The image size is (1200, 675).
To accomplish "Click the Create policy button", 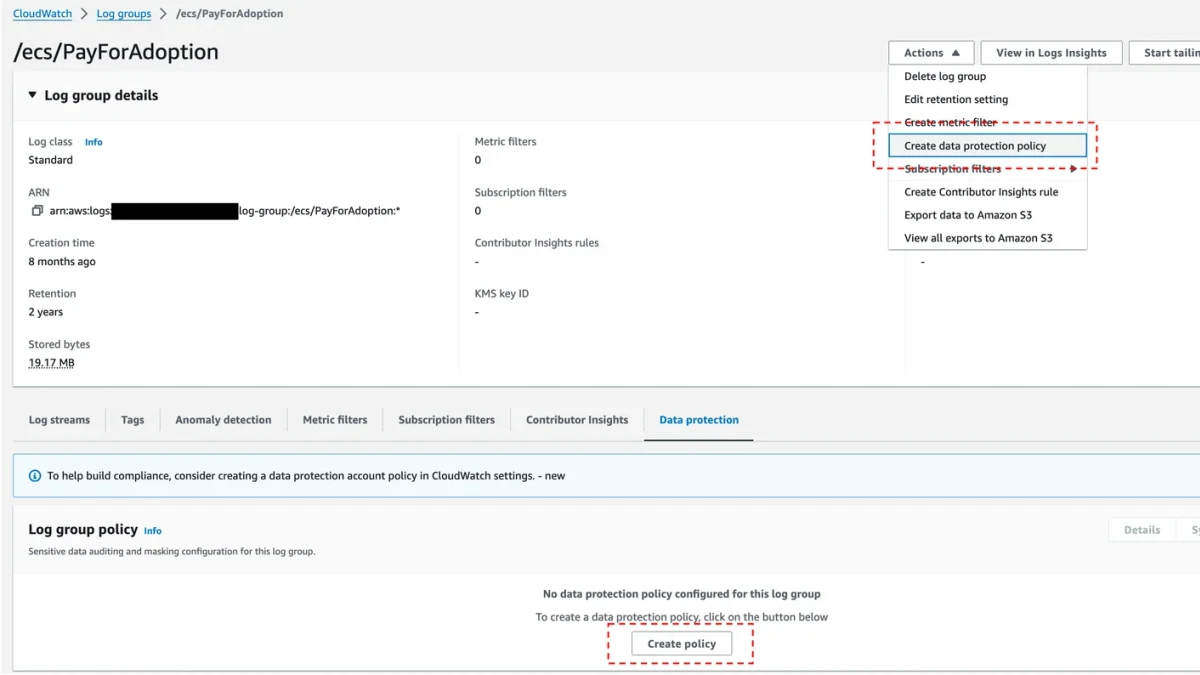I will (682, 644).
